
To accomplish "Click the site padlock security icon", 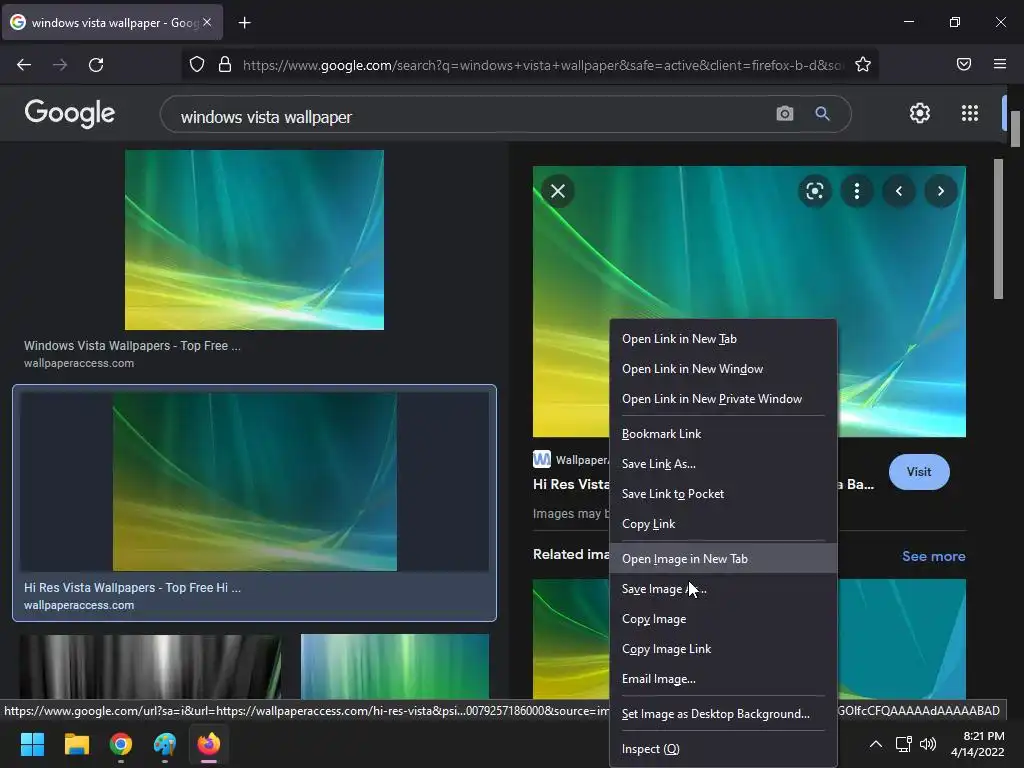I will pos(225,64).
